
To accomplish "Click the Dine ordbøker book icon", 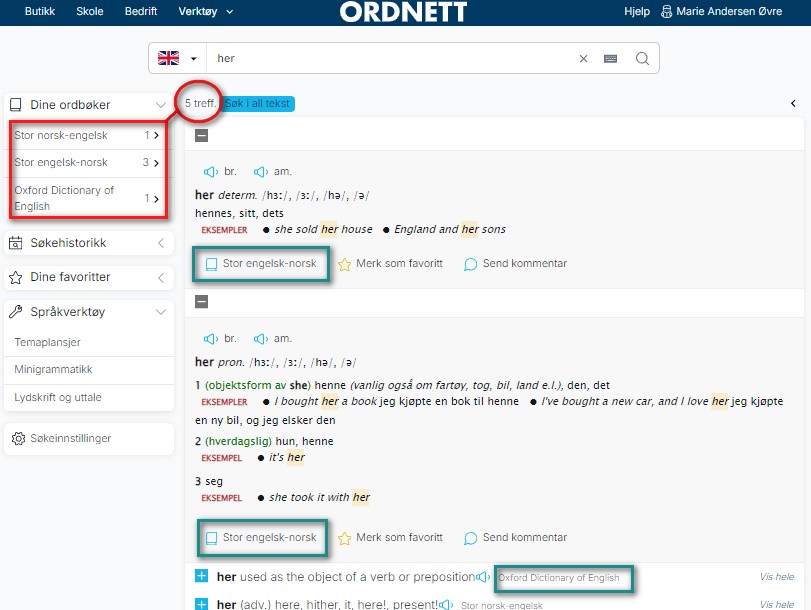I will (x=16, y=105).
